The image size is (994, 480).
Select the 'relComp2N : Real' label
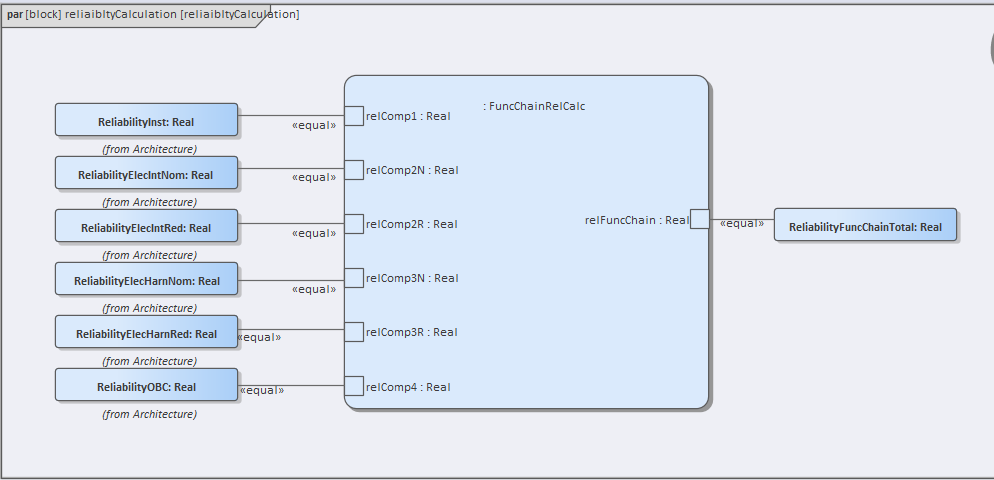point(412,170)
